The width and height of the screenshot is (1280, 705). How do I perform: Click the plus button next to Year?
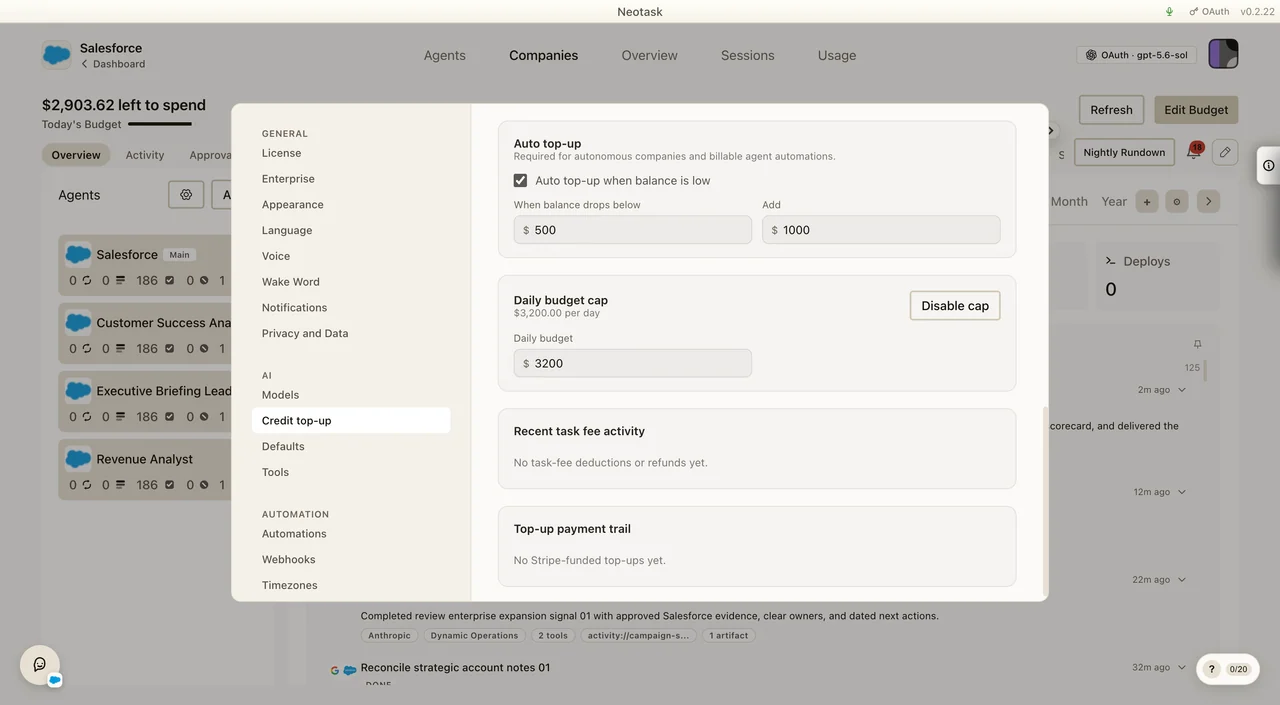click(1147, 201)
